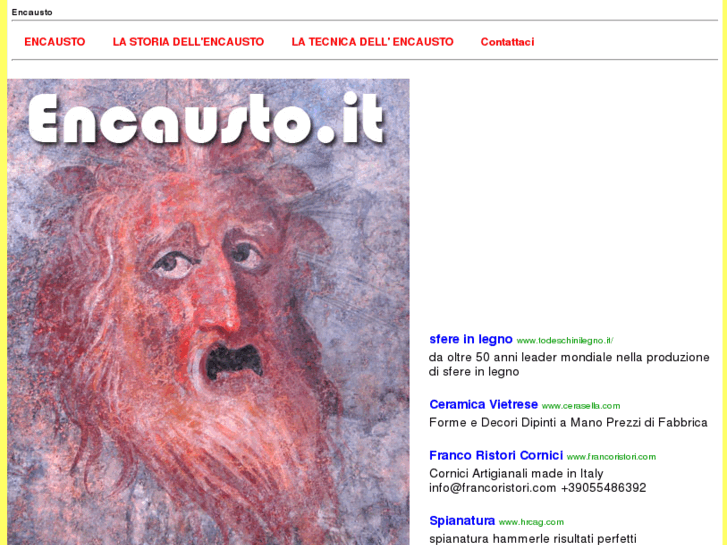The image size is (727, 545).
Task: Click 'Cornici Artigianali made in Italy' text
Action: click(516, 474)
